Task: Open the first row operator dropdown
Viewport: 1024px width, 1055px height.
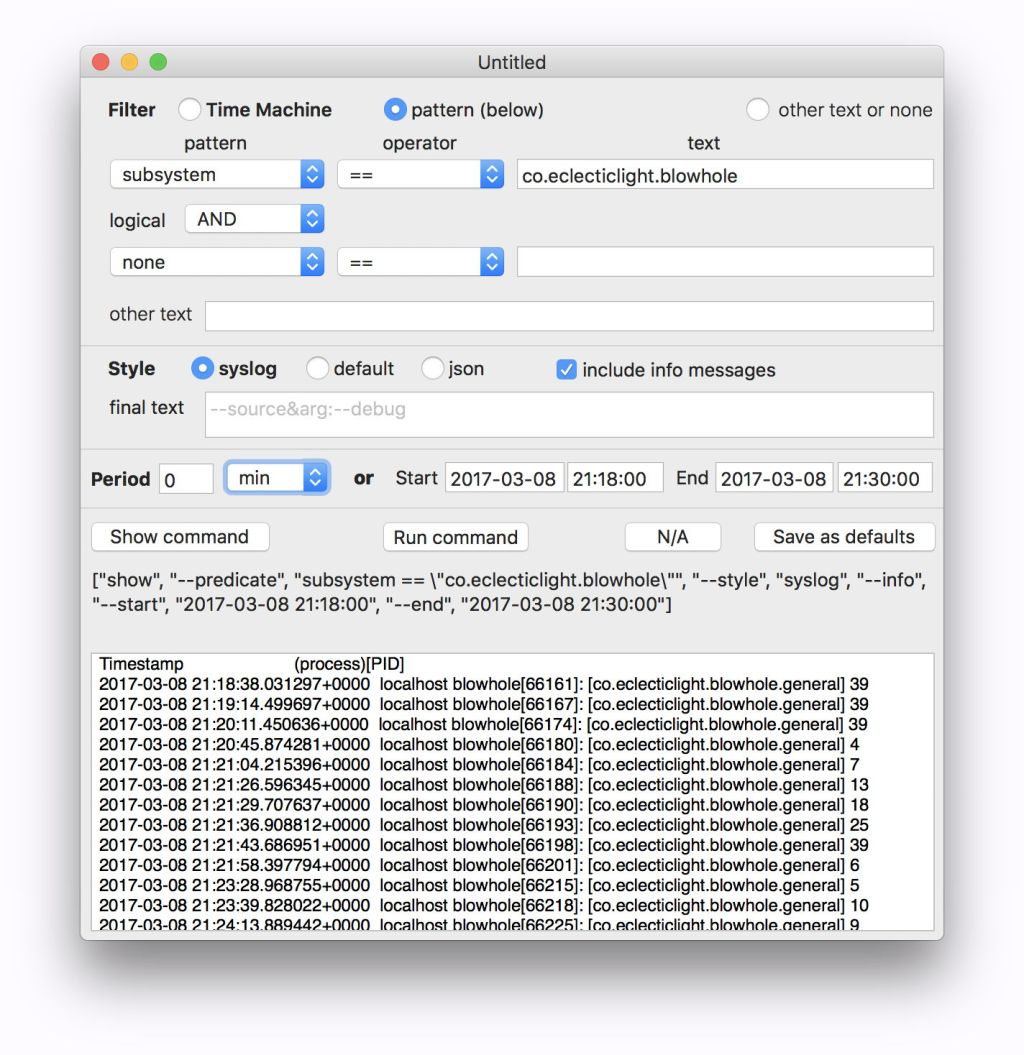Action: (420, 175)
